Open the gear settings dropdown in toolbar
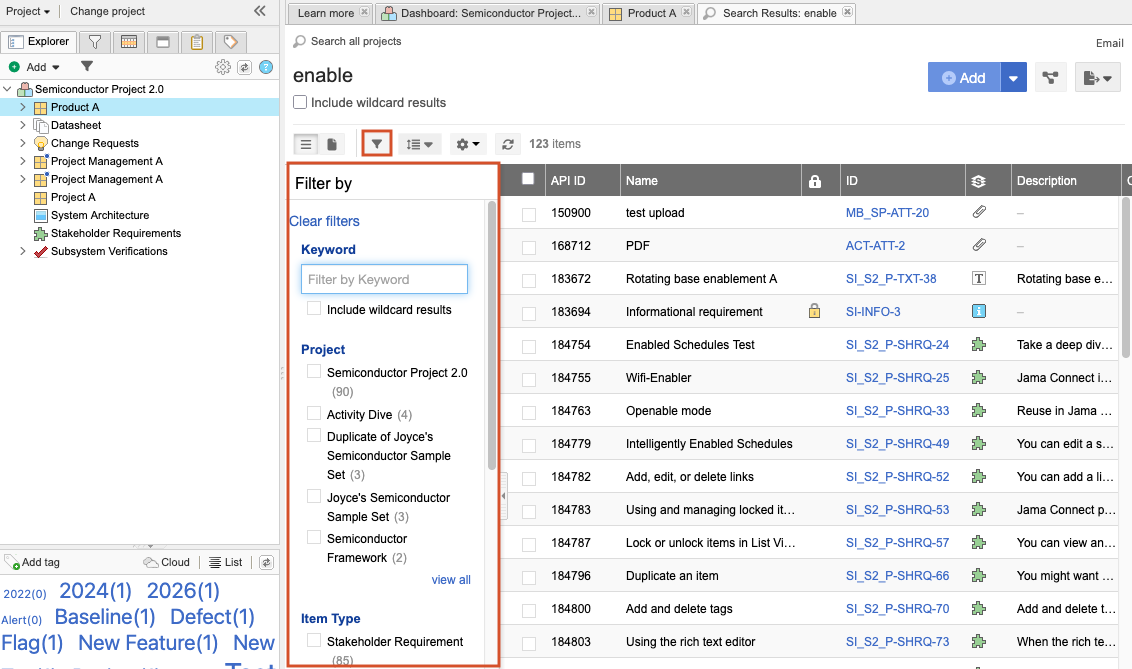 [468, 144]
